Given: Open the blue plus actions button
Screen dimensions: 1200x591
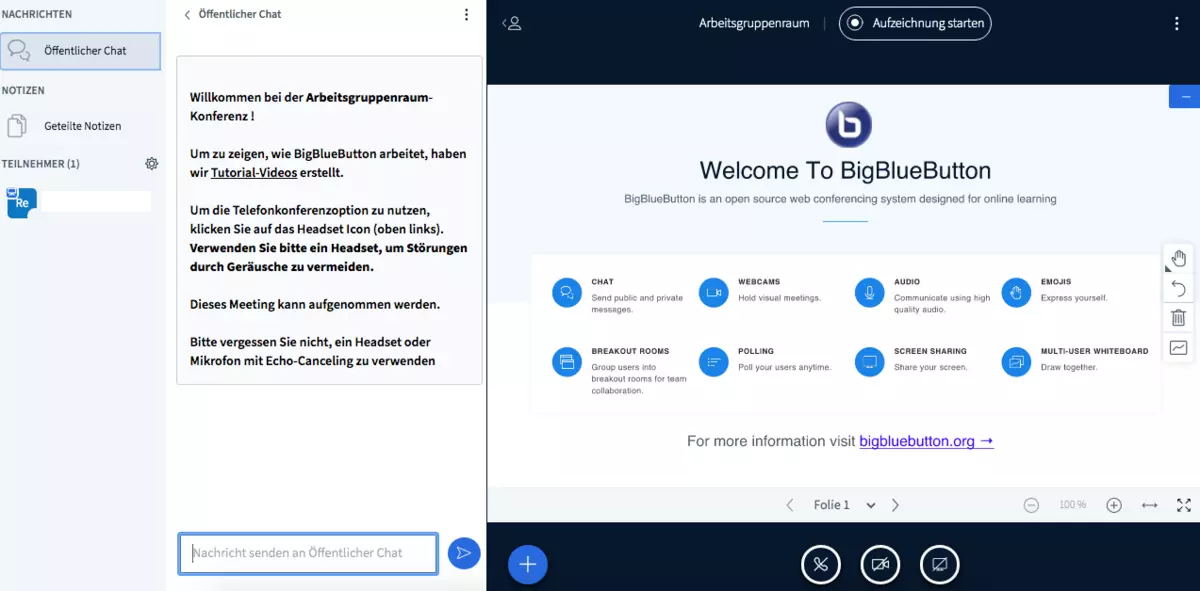Looking at the screenshot, I should (527, 564).
